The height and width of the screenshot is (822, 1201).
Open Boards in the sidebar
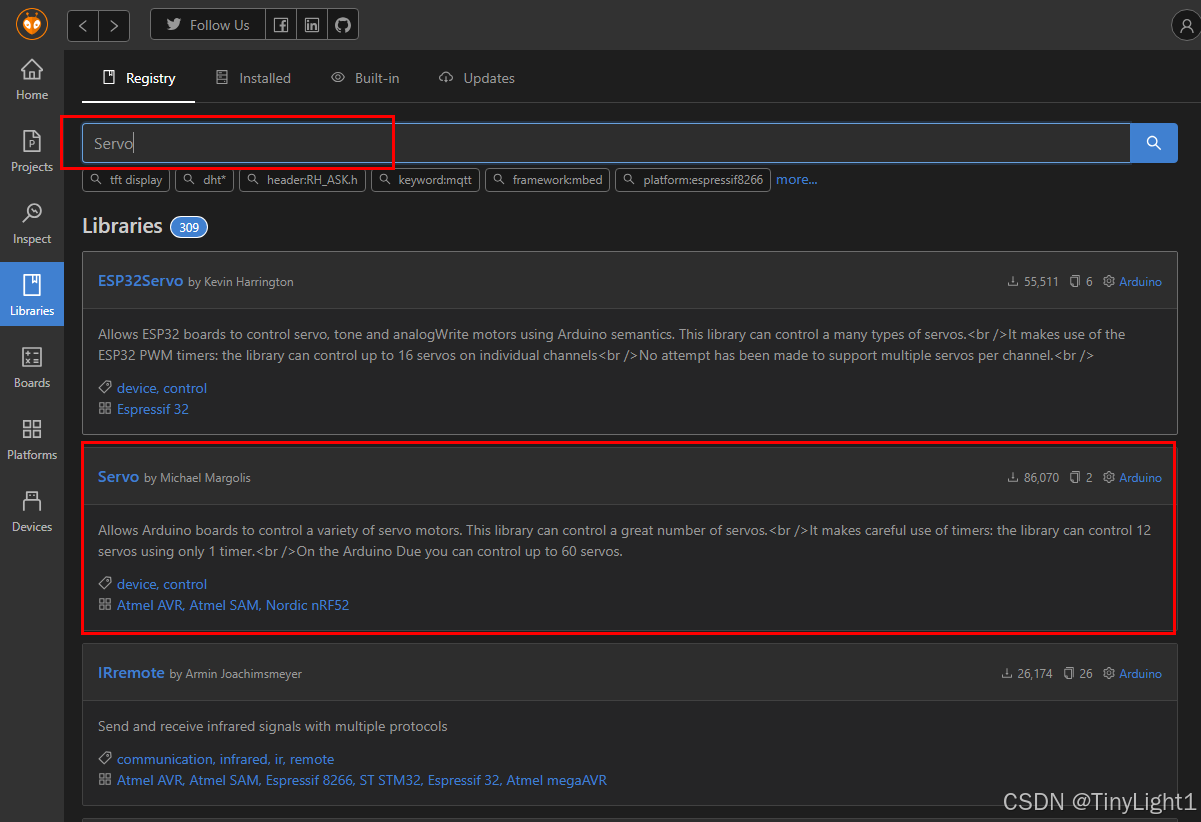[32, 368]
